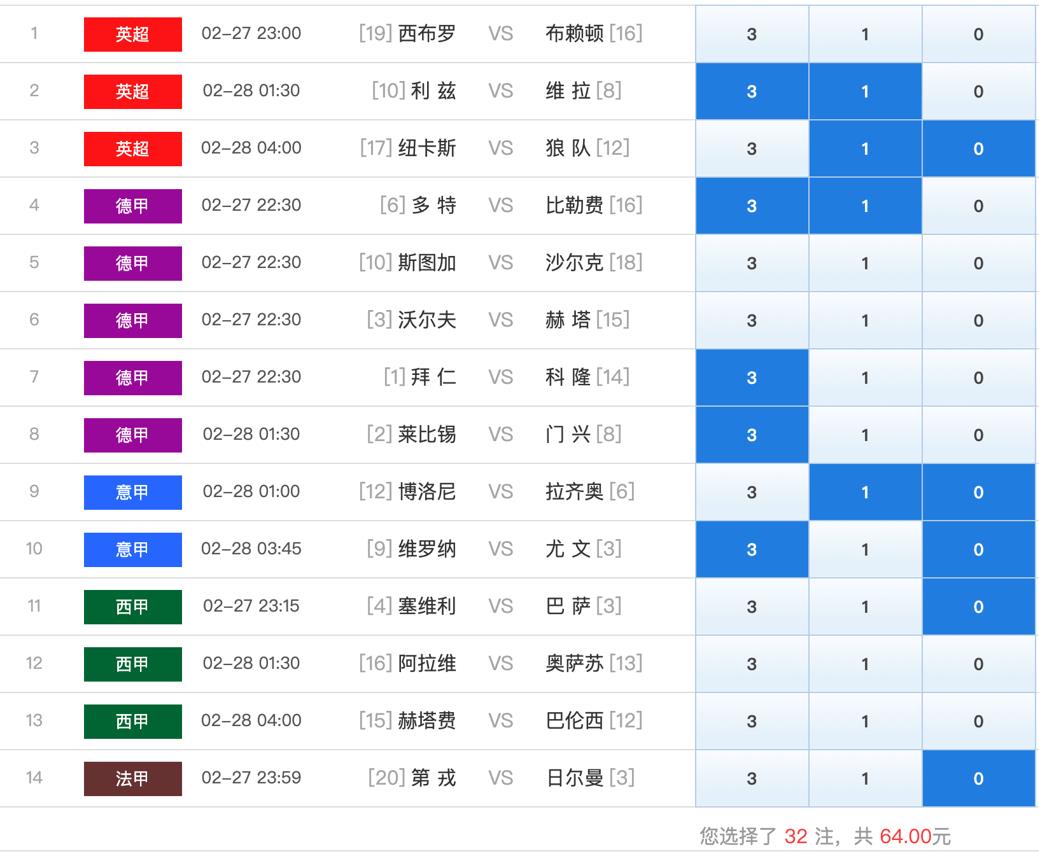Open home team 纽卡斯

[x=427, y=148]
